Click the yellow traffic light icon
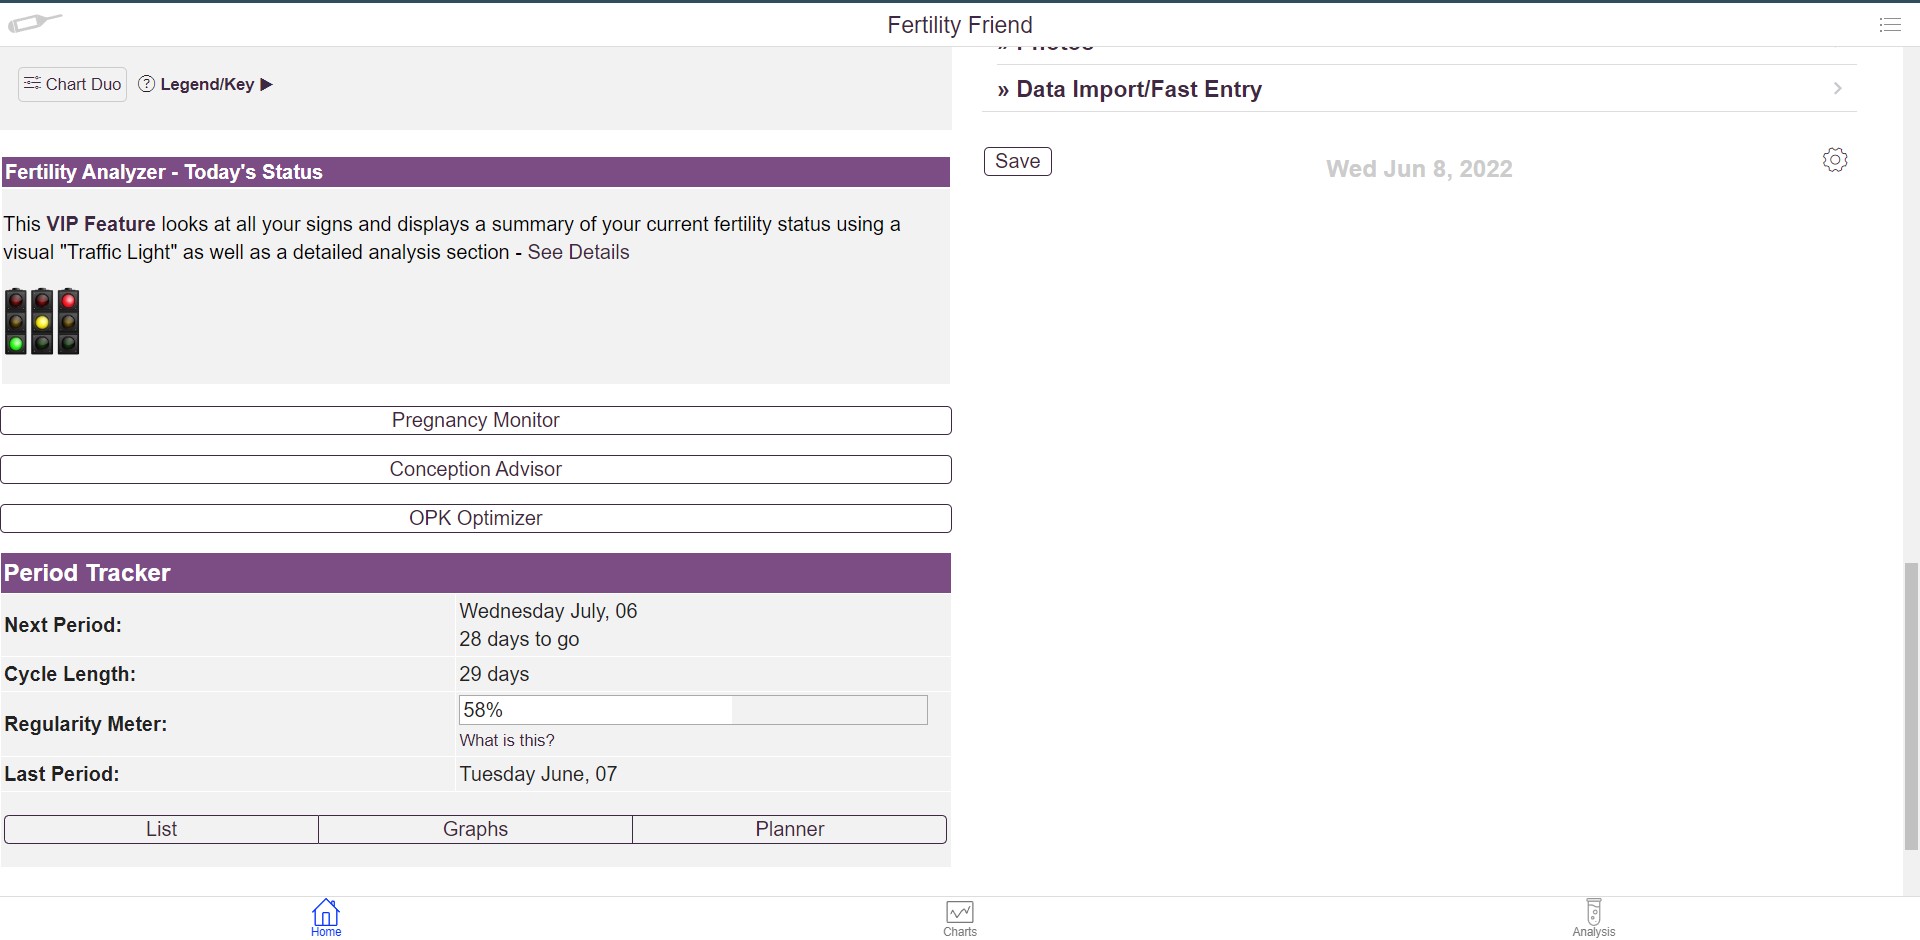Screen dimensions: 1920x940 pyautogui.click(x=42, y=322)
